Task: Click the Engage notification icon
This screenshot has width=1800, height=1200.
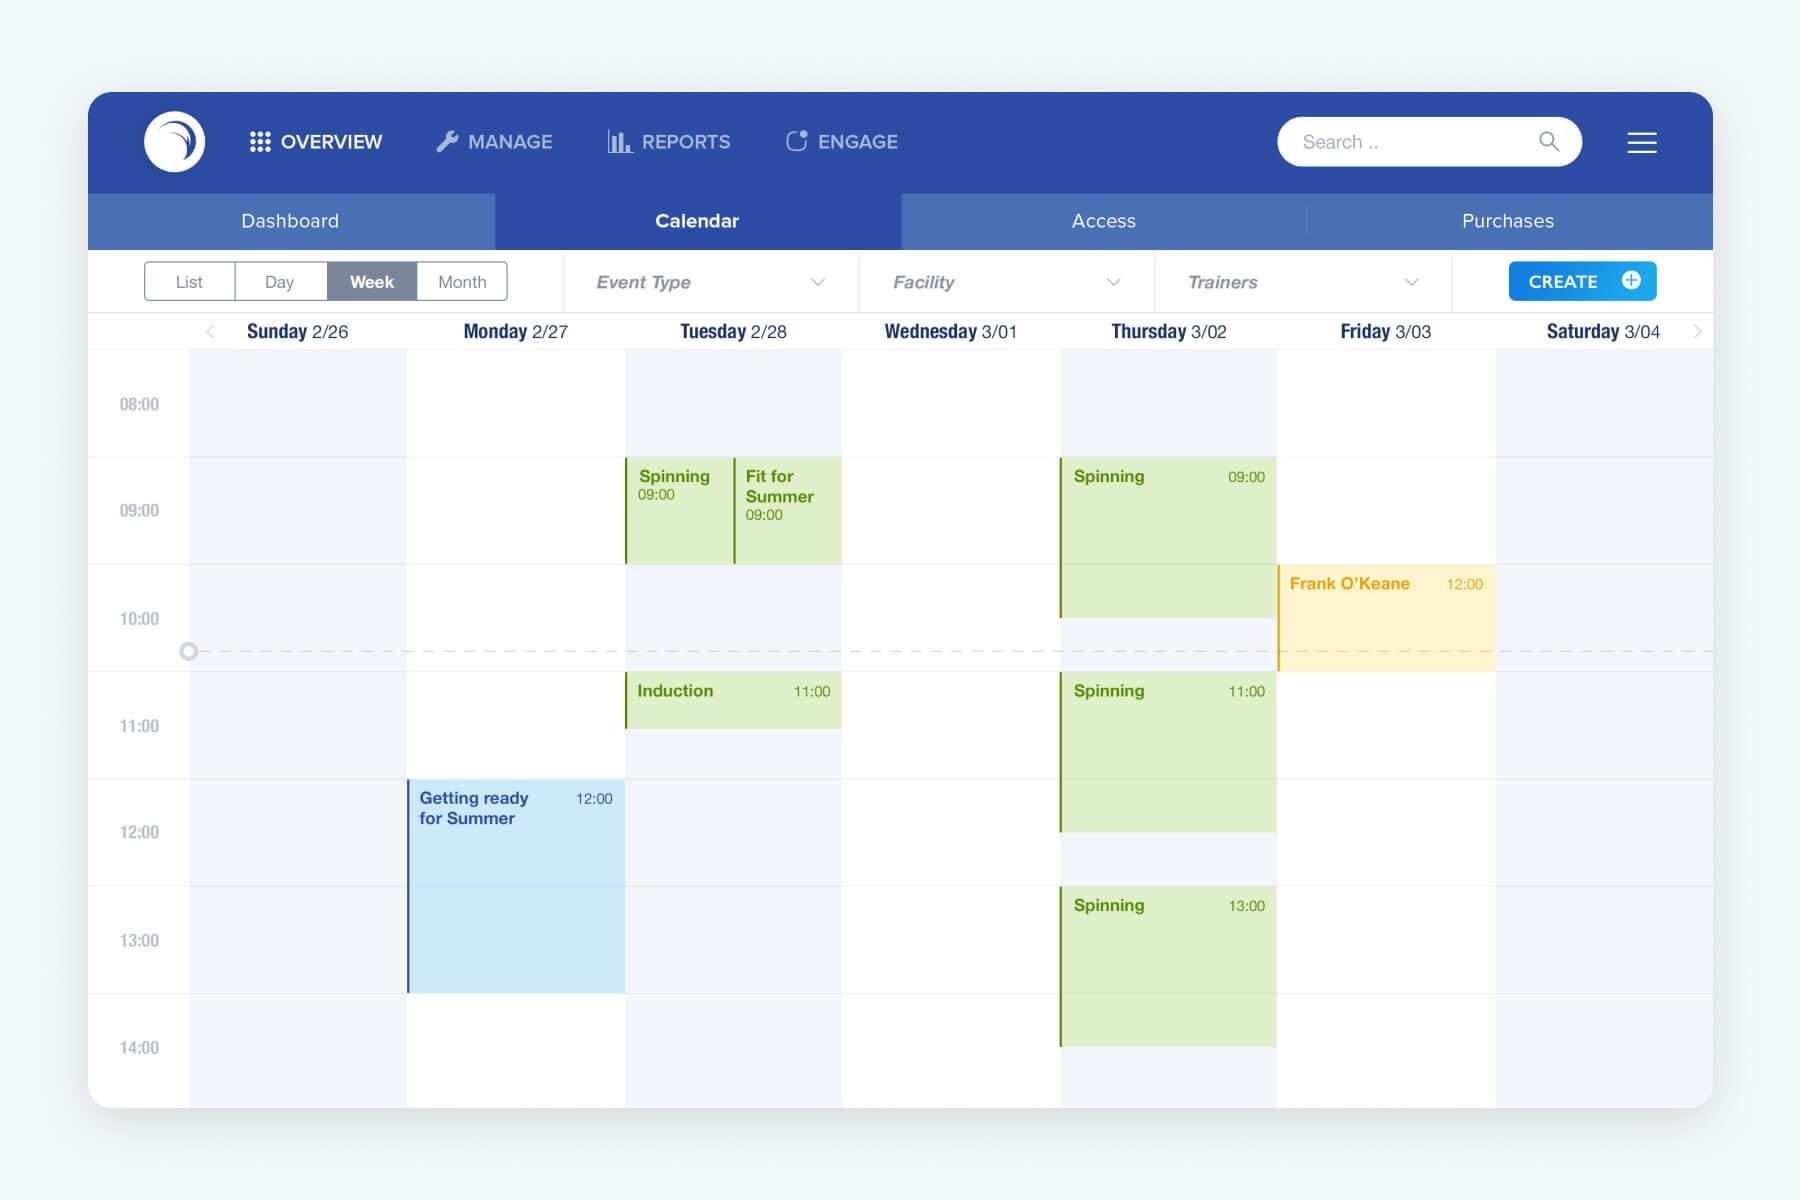Action: (797, 141)
